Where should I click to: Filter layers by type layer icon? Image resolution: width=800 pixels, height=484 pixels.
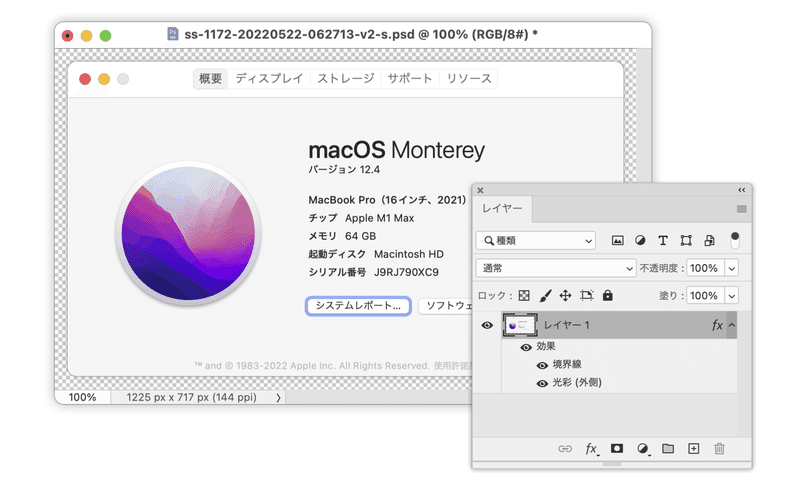[663, 240]
